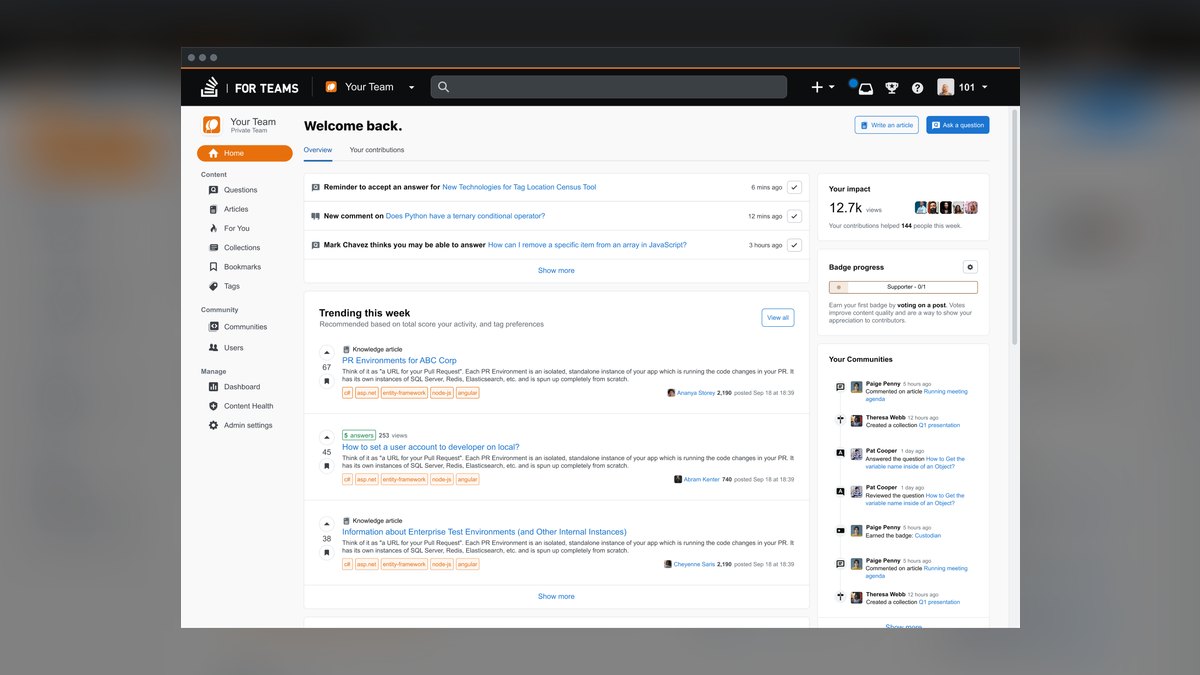This screenshot has height=675, width=1200.
Task: Bookmark the PR Environments for ABC Corp article
Action: (x=326, y=381)
